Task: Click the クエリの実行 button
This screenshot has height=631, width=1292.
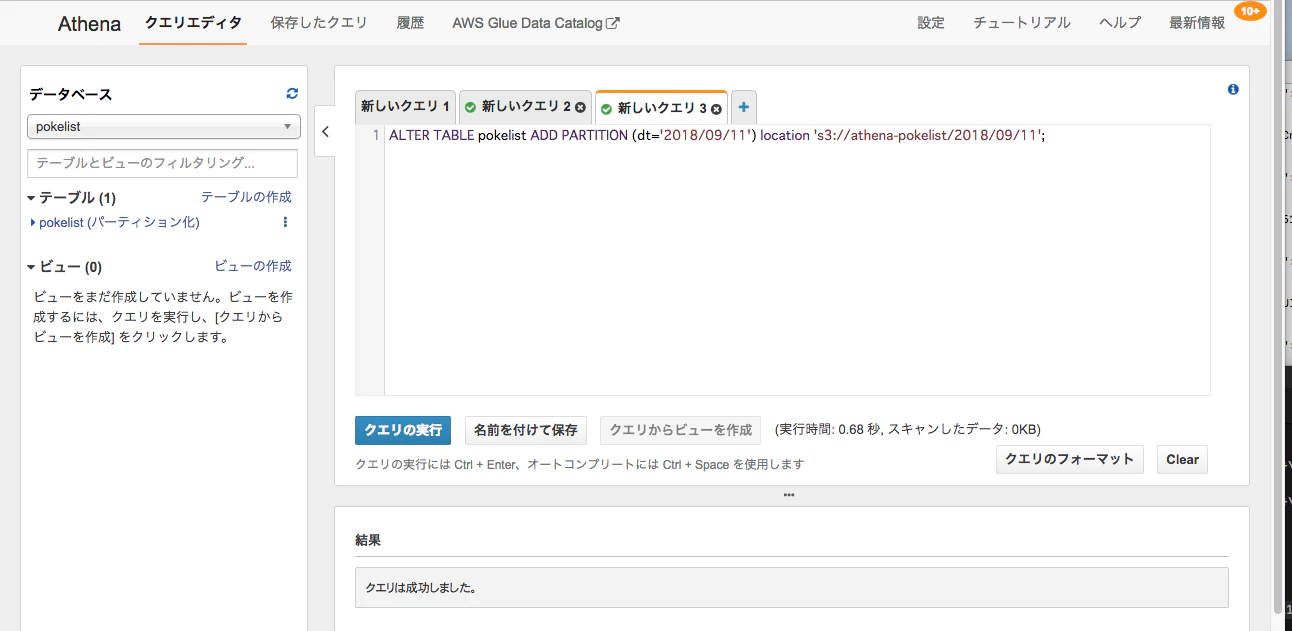Action: point(403,430)
